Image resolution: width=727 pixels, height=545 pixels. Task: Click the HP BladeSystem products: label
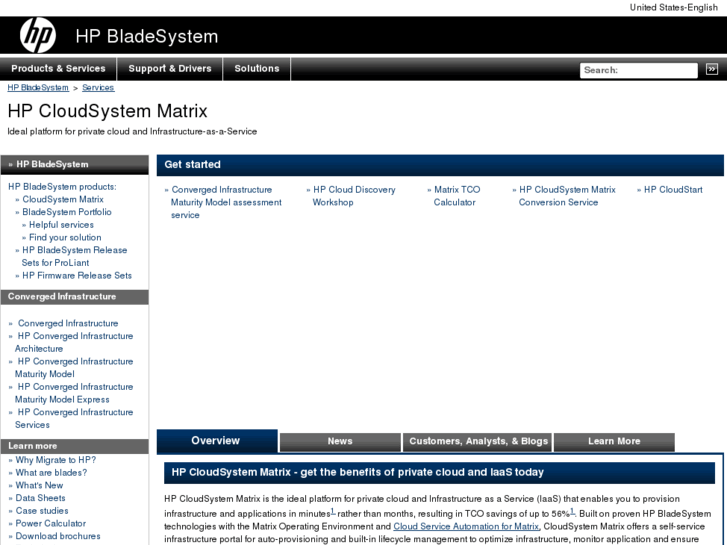pos(62,187)
